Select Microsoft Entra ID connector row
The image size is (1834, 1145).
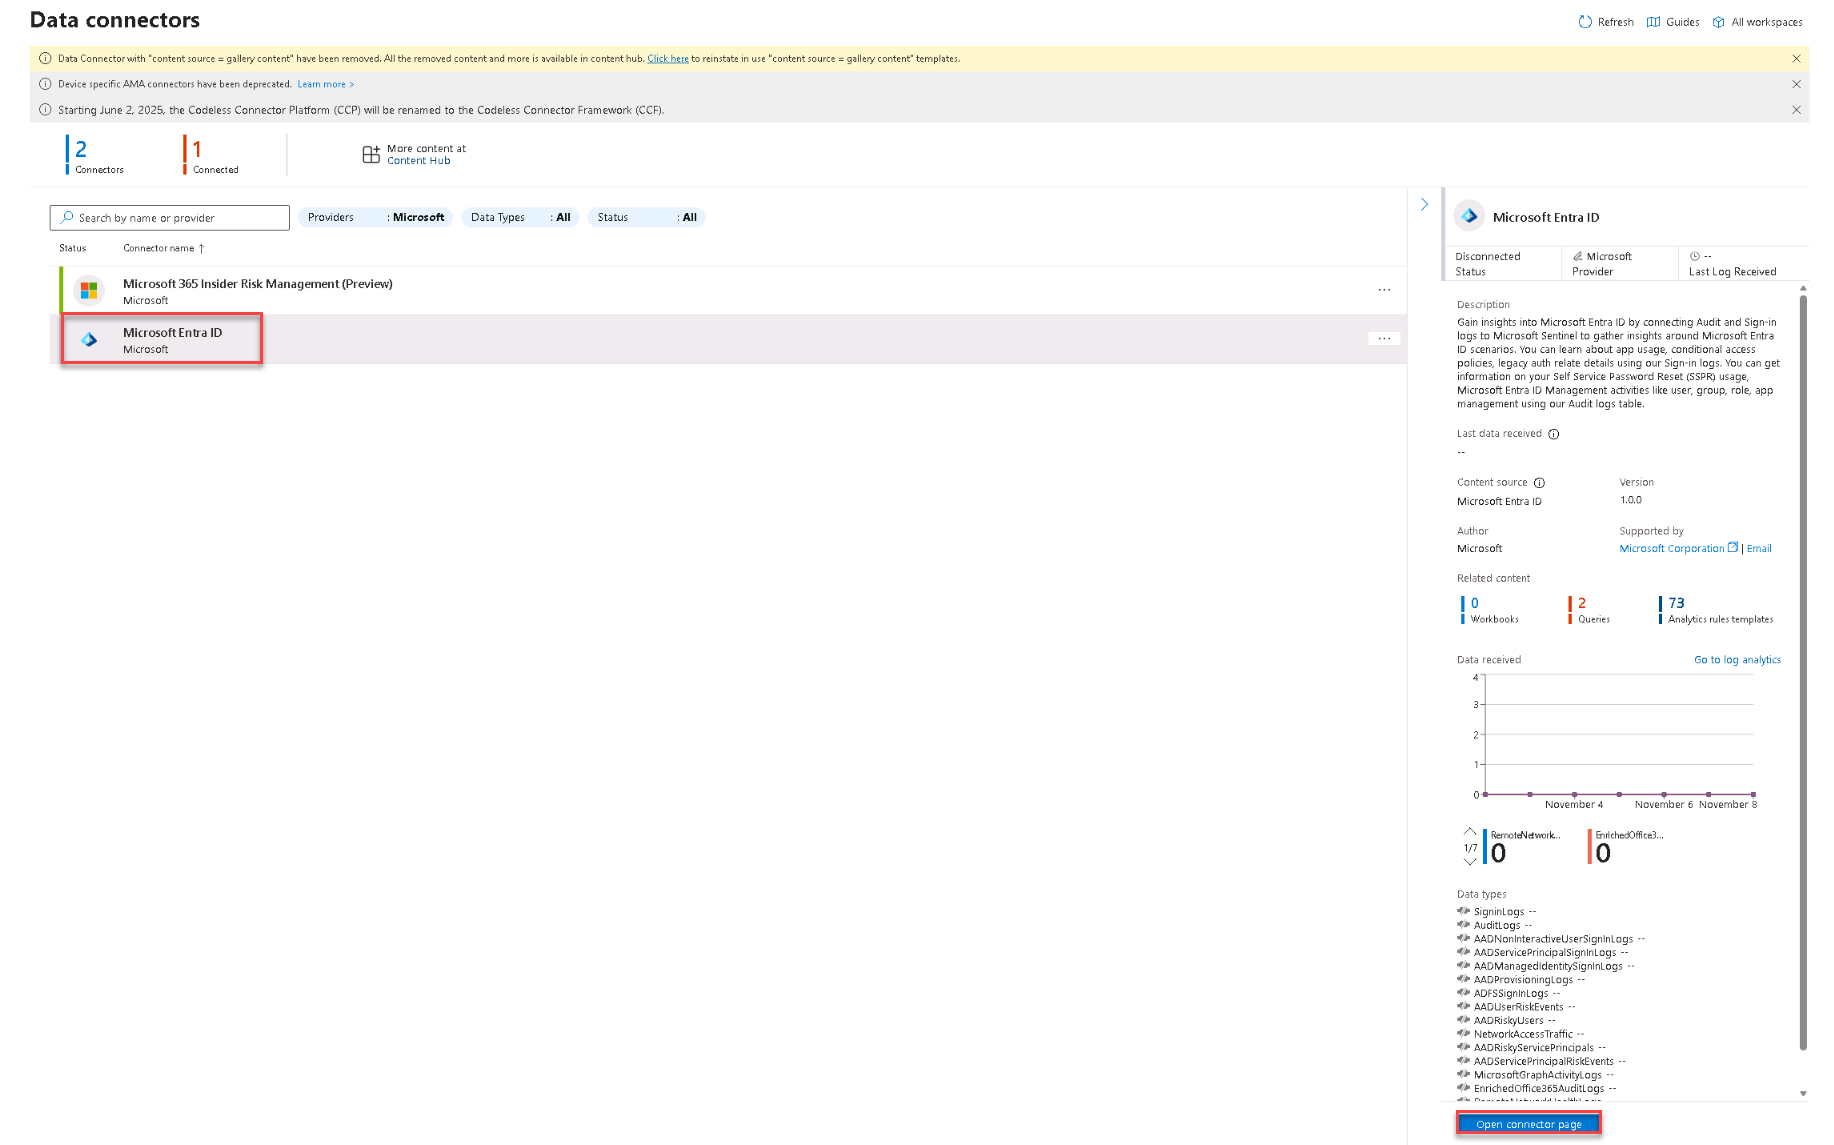pyautogui.click(x=728, y=340)
